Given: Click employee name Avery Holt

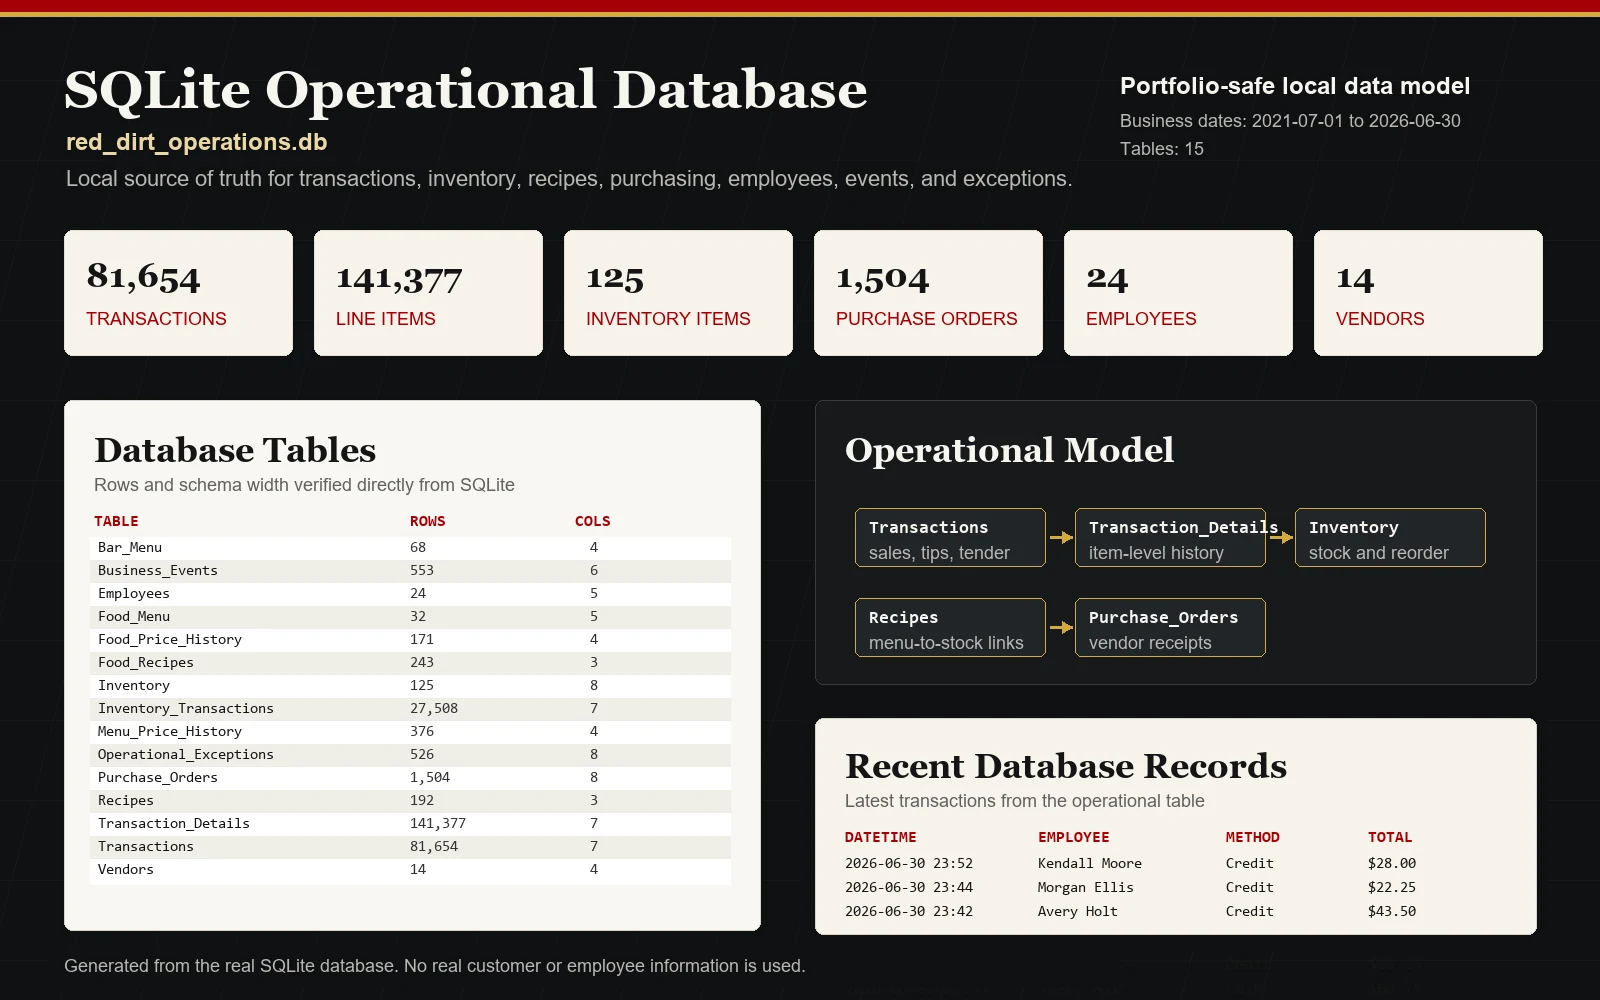Looking at the screenshot, I should pos(1077,911).
